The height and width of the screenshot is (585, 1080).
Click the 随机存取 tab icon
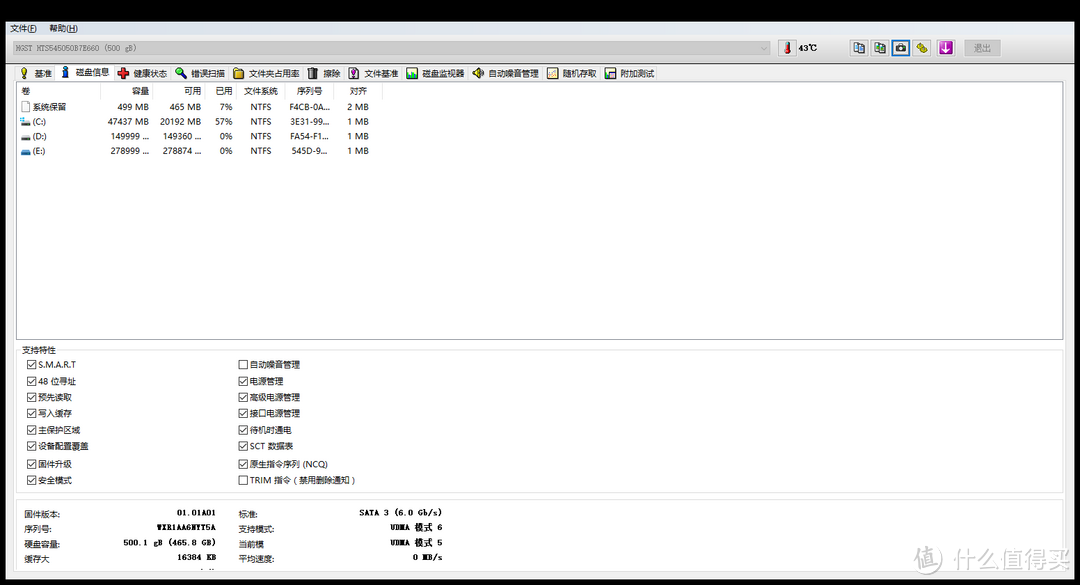click(x=552, y=73)
